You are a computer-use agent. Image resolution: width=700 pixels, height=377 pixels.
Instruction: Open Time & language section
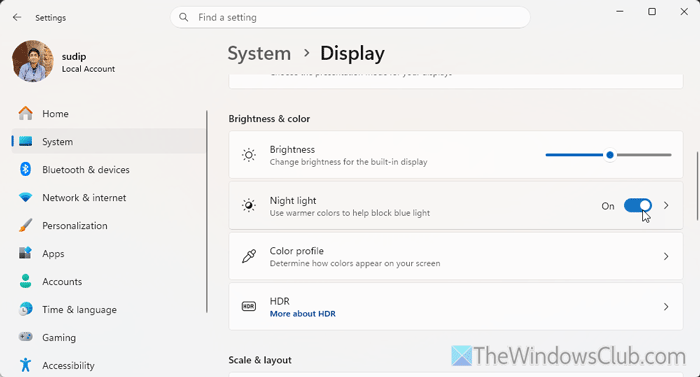coord(108,310)
